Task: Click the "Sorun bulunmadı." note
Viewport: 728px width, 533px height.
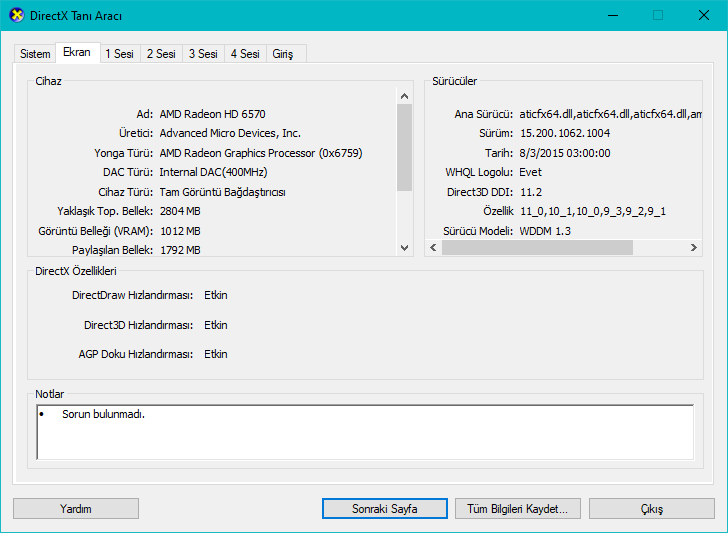Action: pos(104,414)
